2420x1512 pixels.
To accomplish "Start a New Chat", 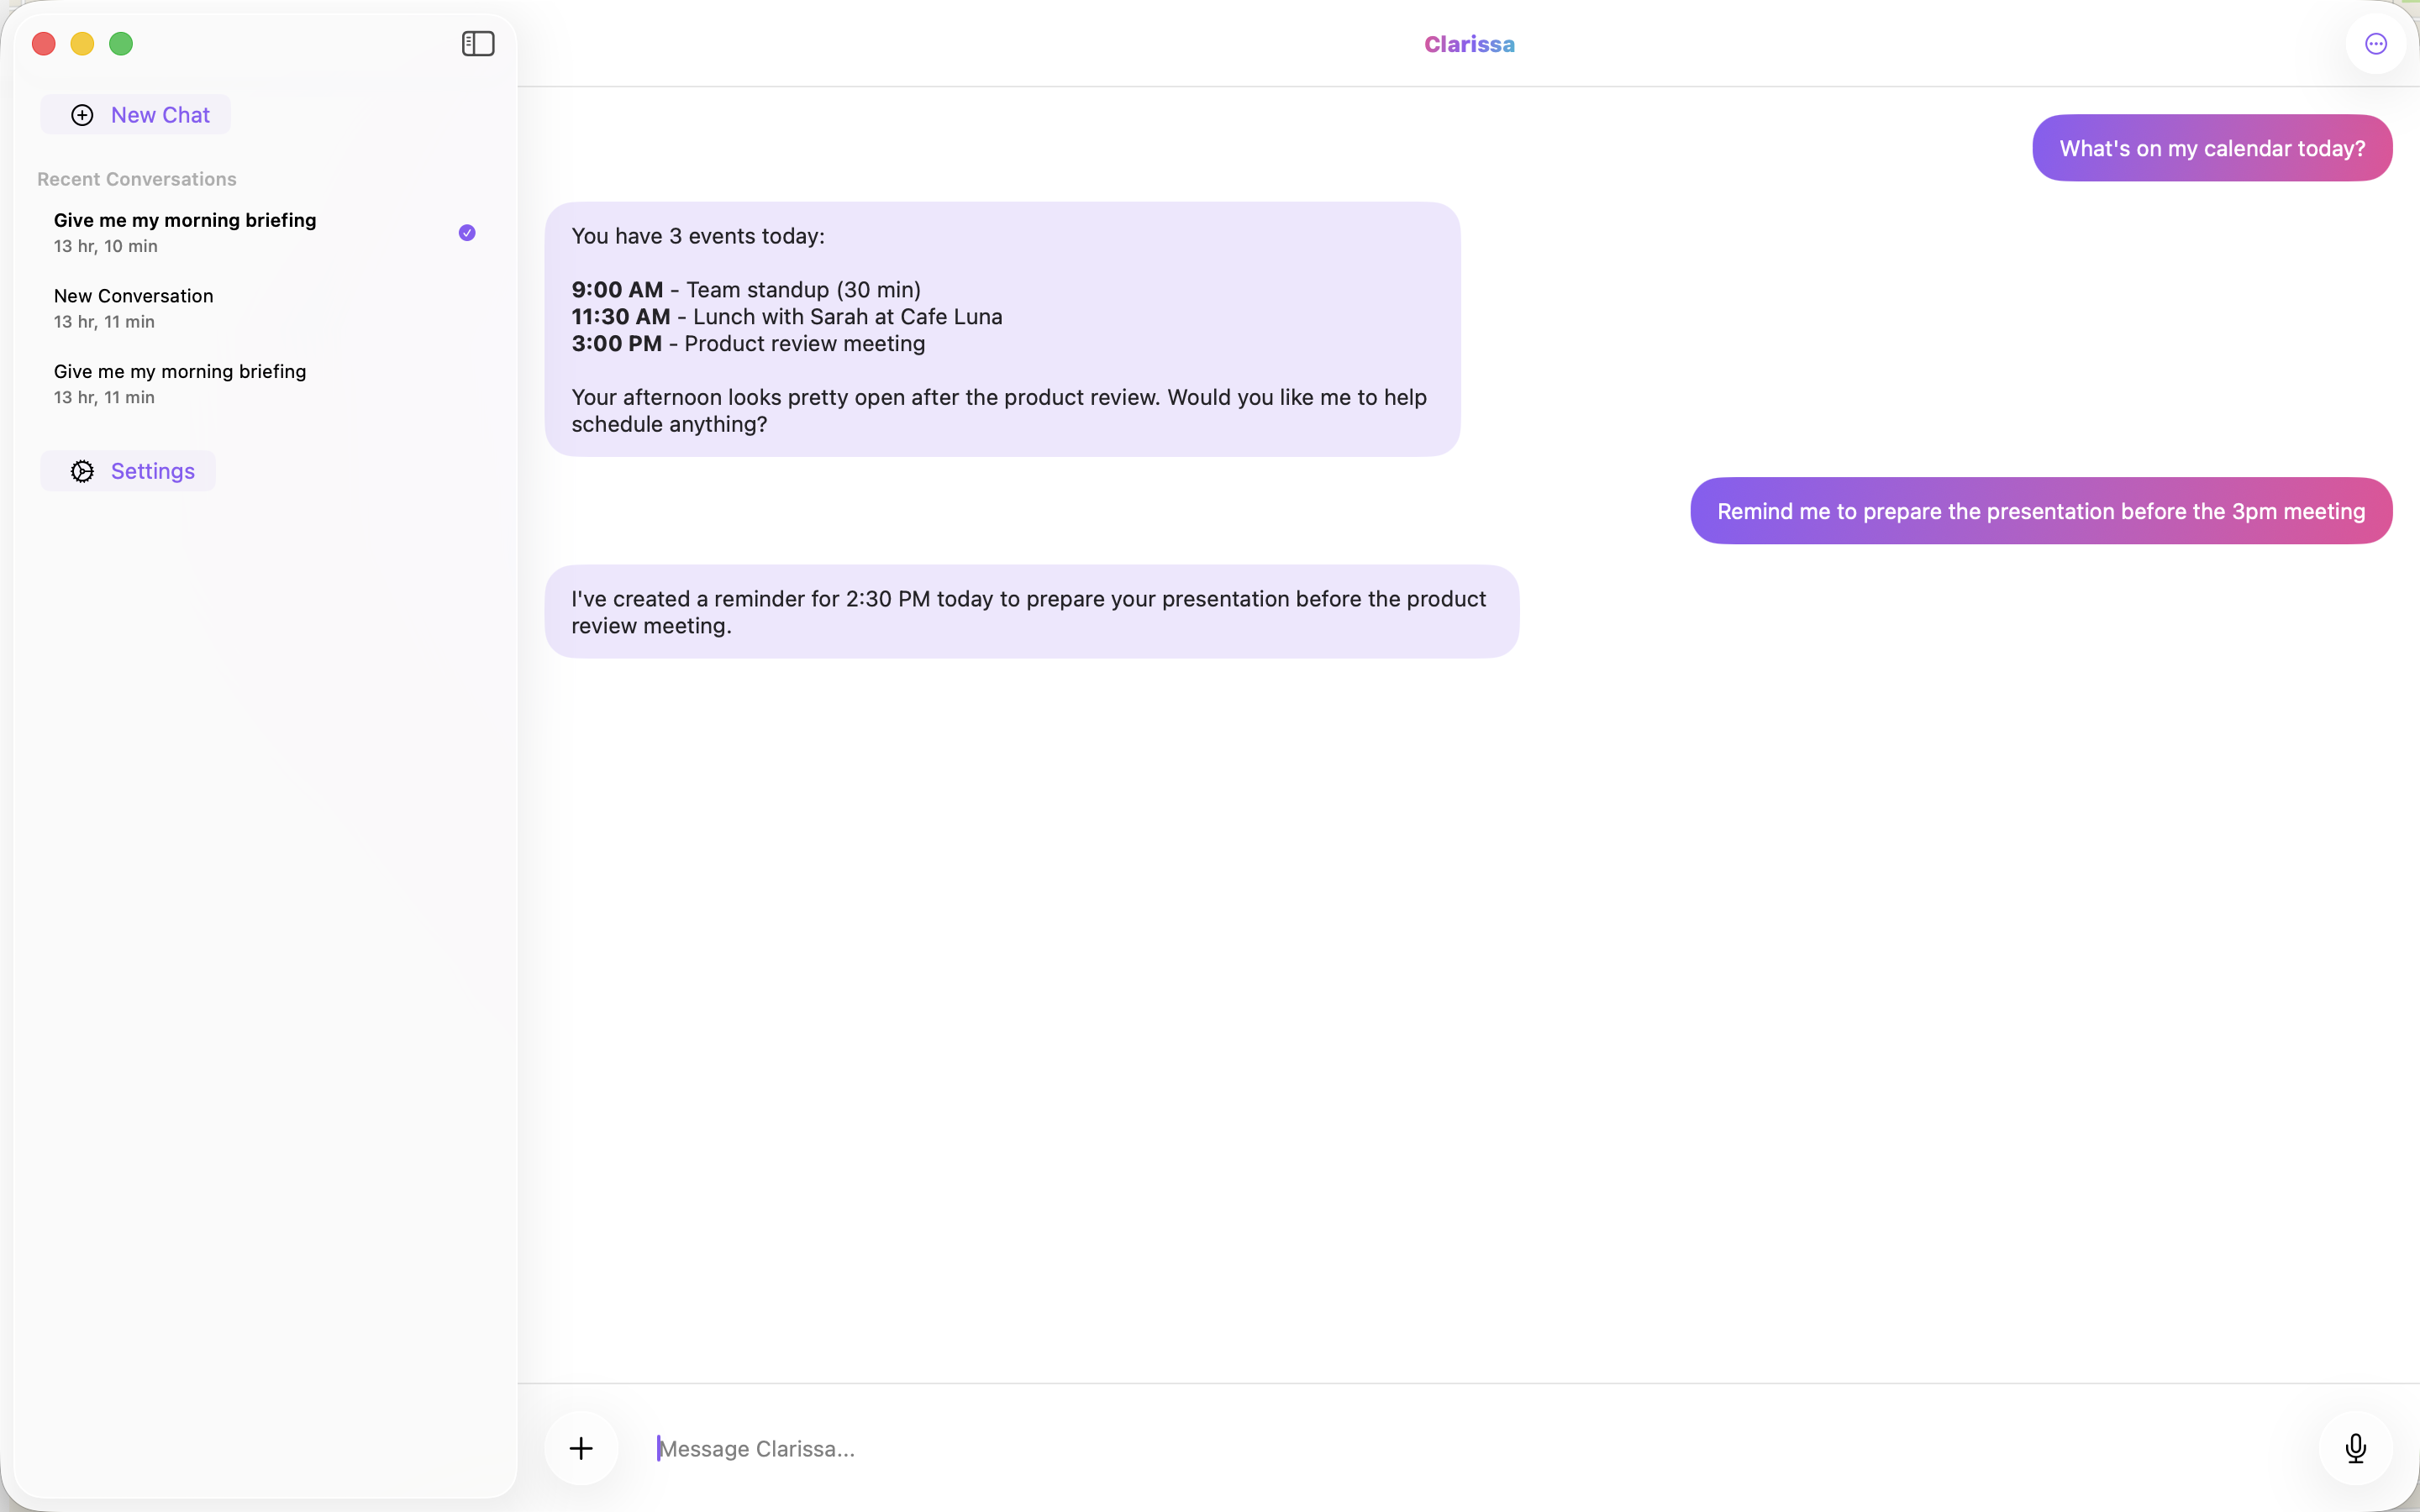I will coord(136,114).
